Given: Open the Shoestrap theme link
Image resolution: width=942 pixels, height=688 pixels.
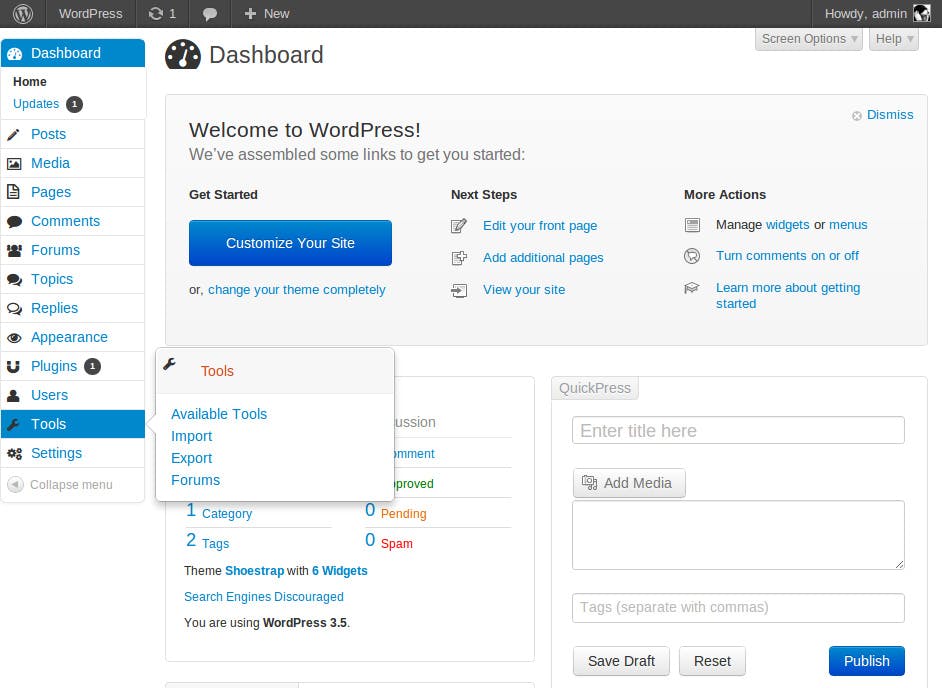Looking at the screenshot, I should pos(254,571).
